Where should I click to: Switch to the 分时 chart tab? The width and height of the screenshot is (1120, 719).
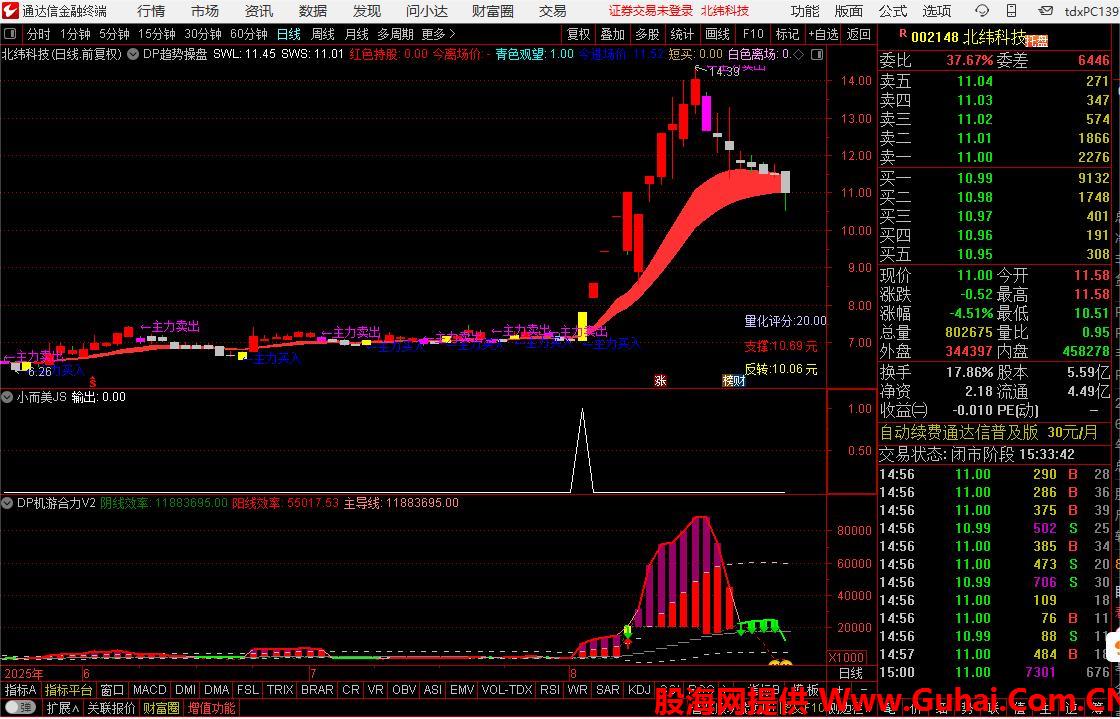tap(39, 34)
